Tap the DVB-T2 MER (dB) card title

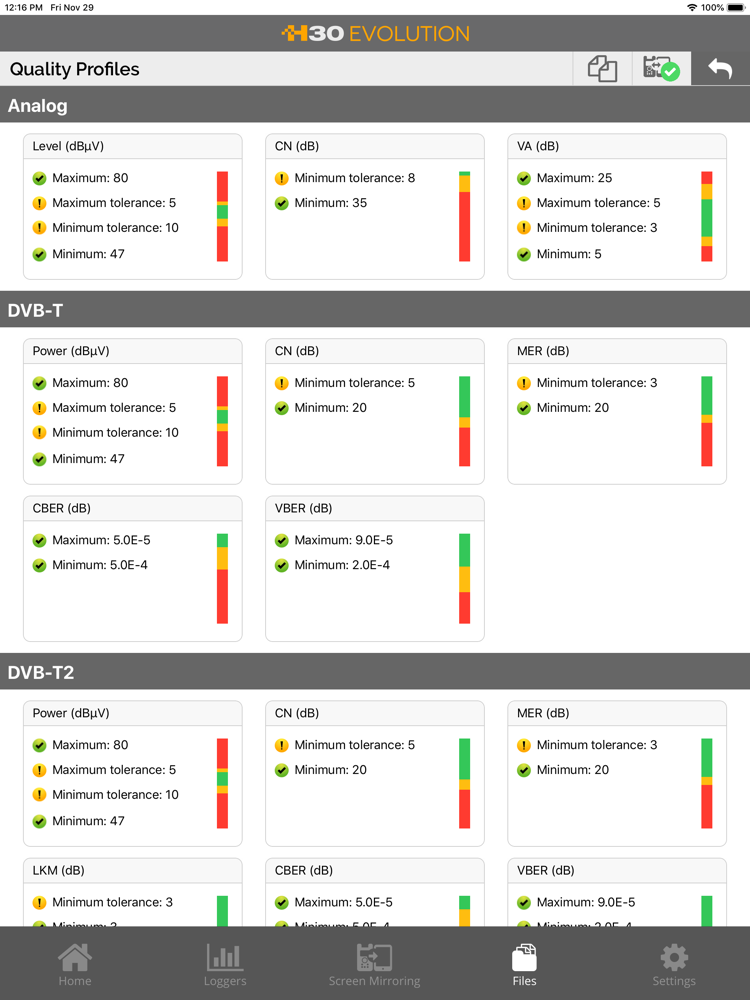point(543,713)
